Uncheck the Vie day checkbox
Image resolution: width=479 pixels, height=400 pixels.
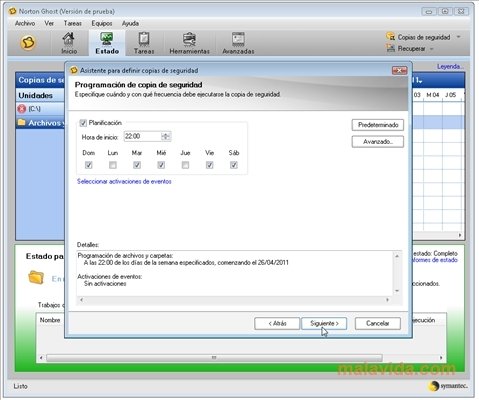point(209,165)
